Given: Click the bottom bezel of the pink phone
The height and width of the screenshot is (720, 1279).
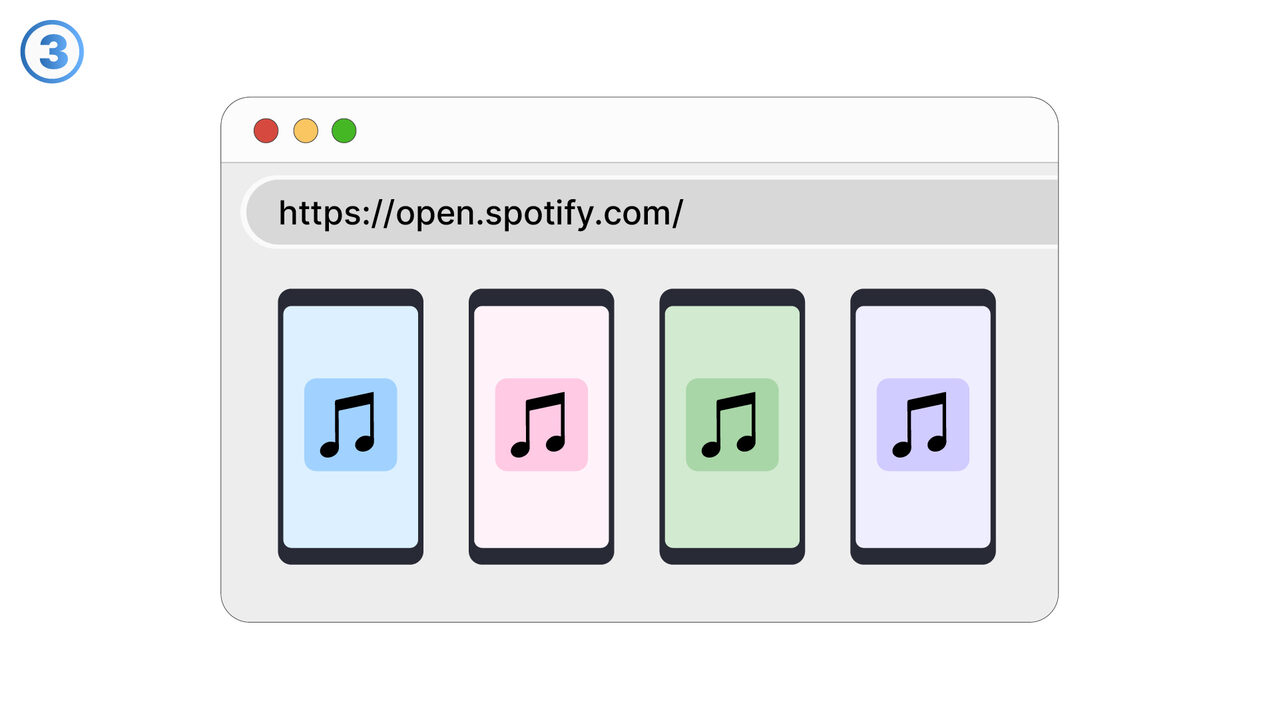Looking at the screenshot, I should click(x=541, y=556).
